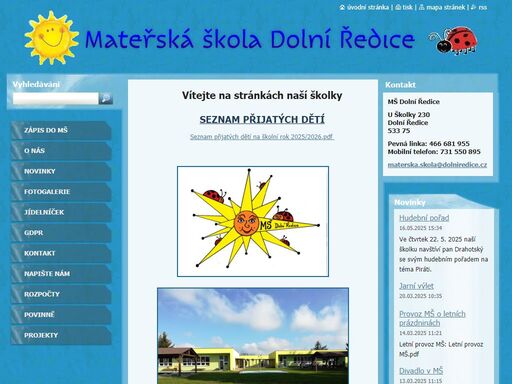
Task: Click the RSS feed icon
Action: tap(473, 7)
